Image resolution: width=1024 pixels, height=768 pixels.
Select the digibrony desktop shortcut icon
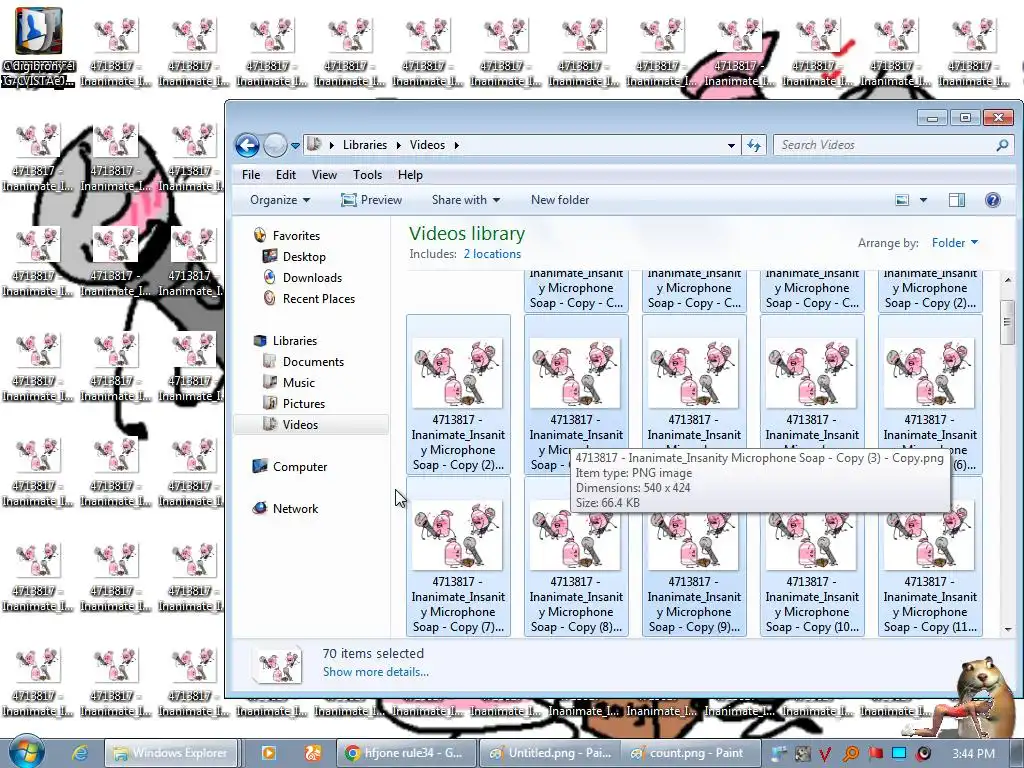pyautogui.click(x=39, y=48)
